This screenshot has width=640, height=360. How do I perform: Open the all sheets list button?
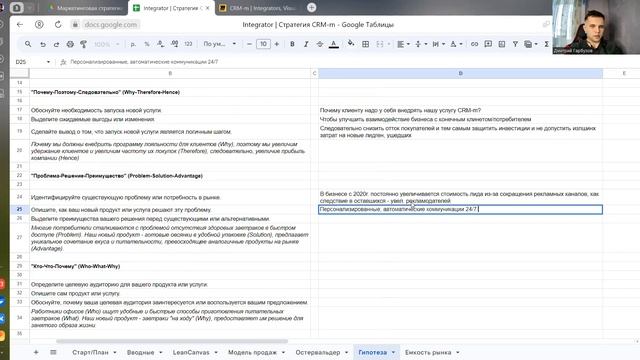[53, 352]
